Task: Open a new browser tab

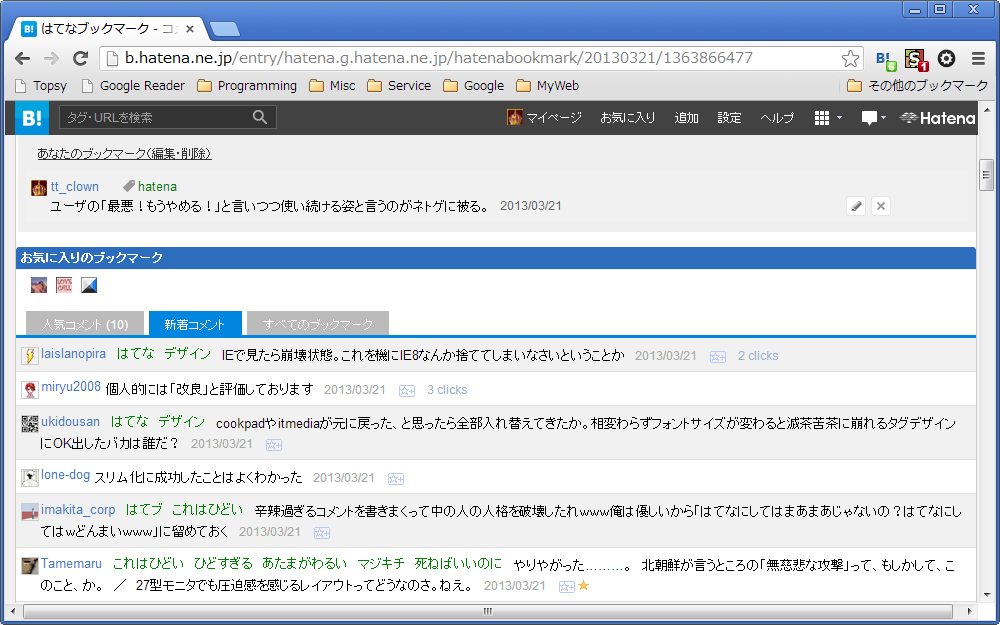Action: [225, 29]
